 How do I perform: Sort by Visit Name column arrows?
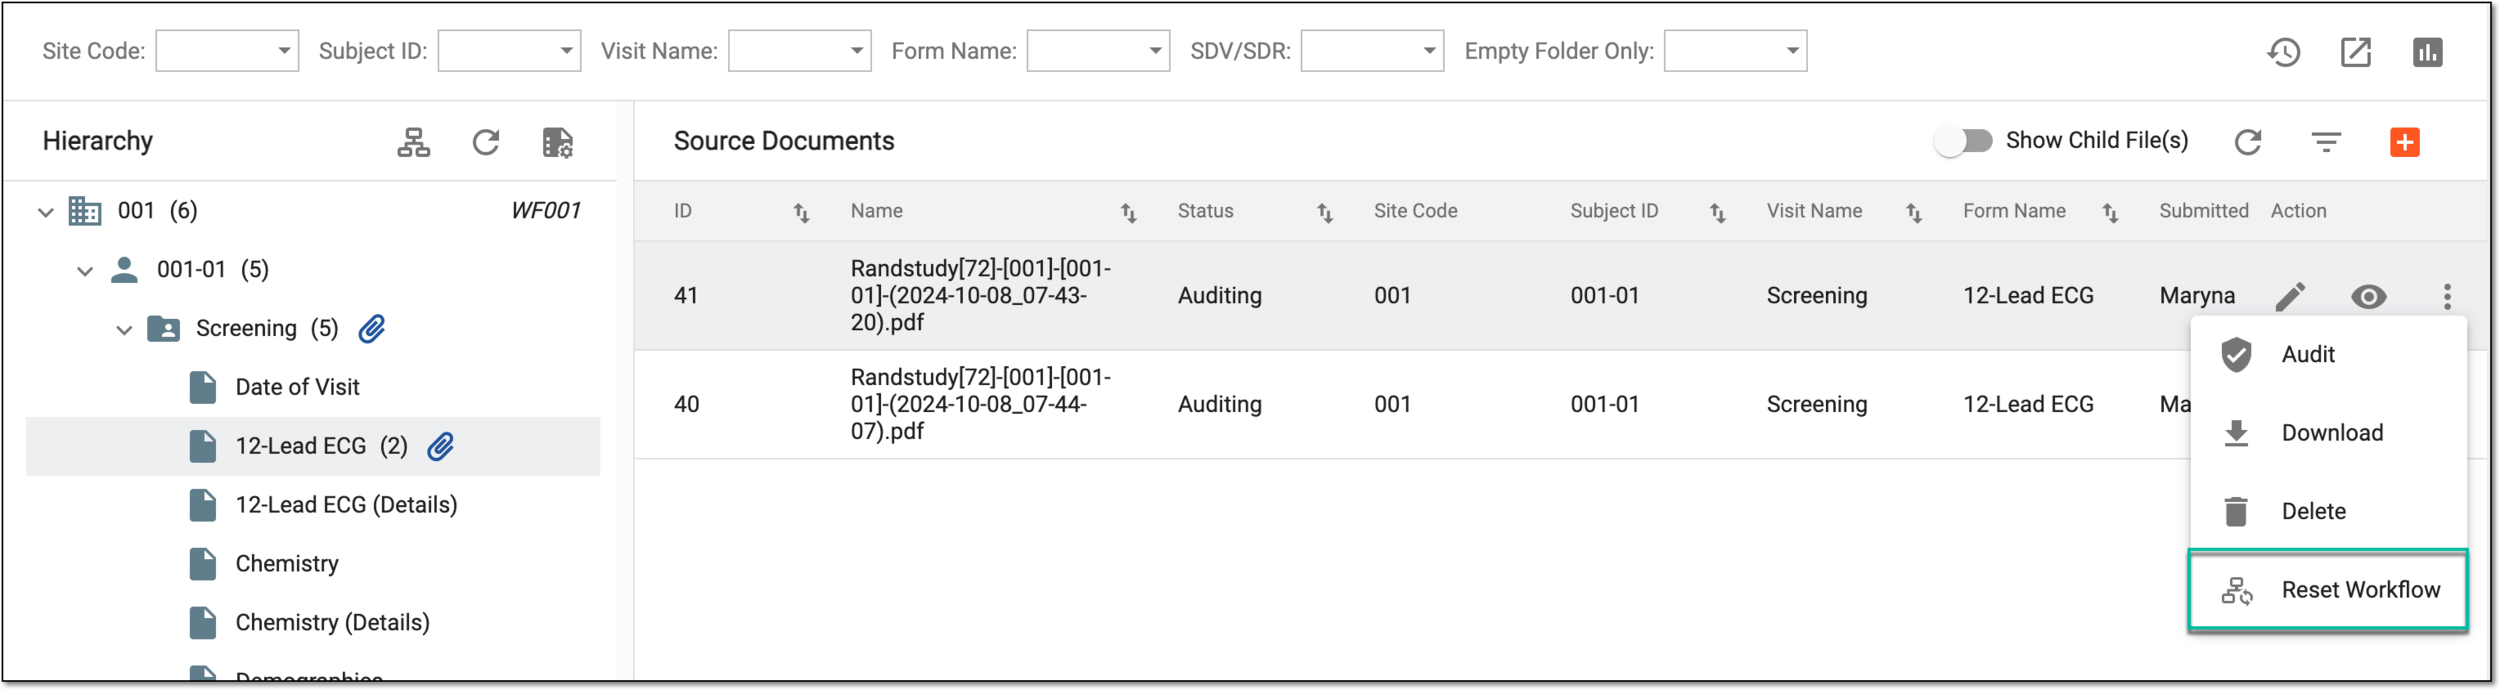1913,212
